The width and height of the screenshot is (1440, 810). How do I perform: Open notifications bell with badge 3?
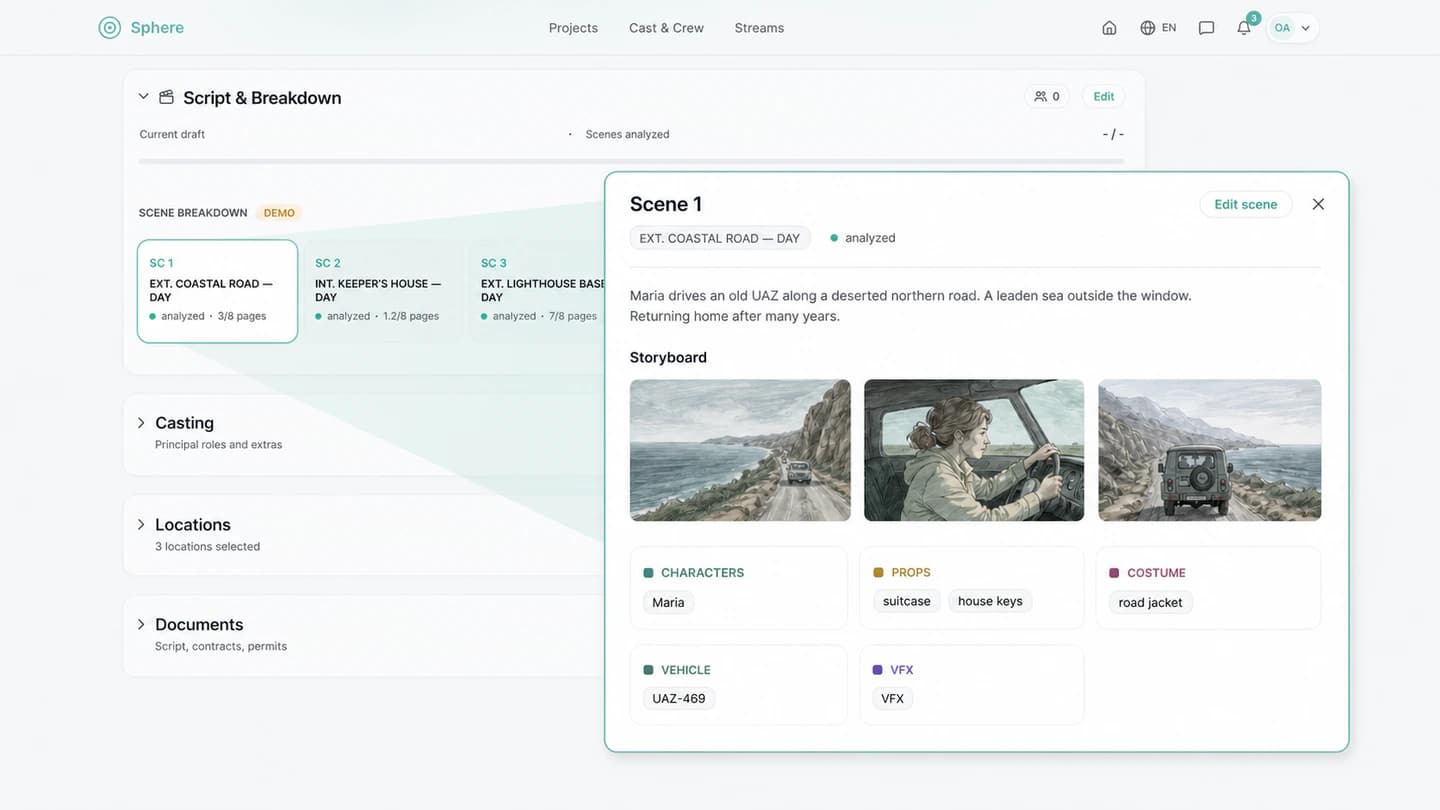point(1245,27)
